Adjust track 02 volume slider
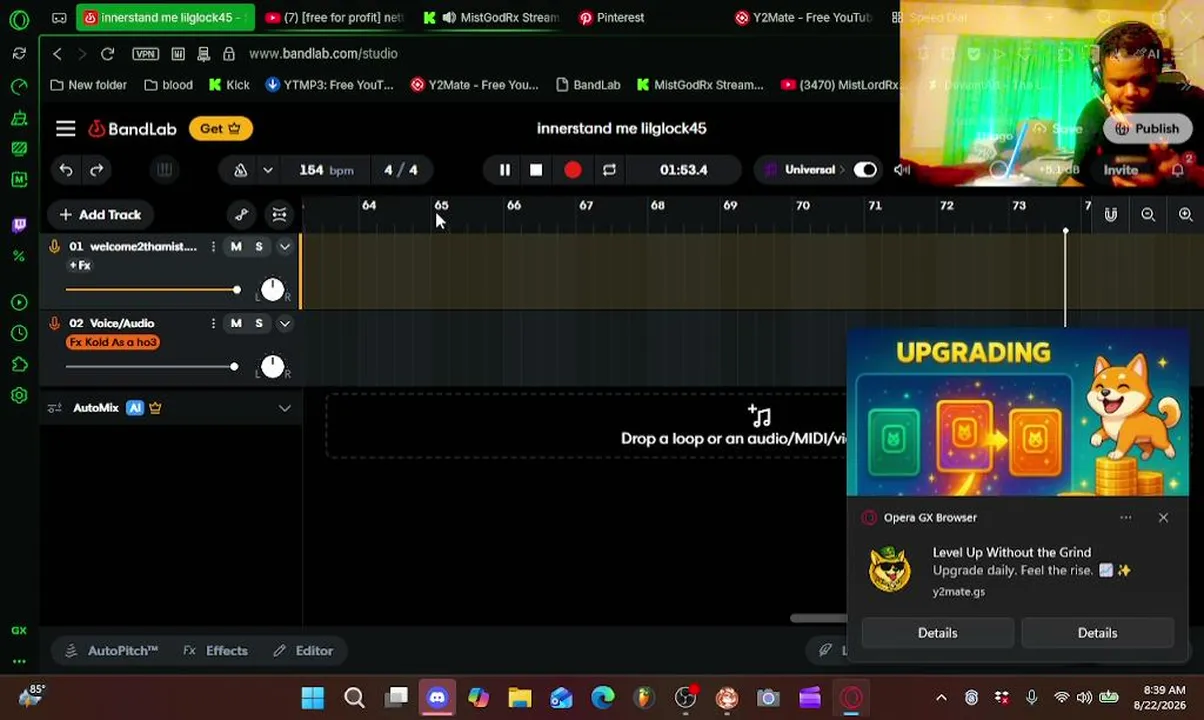Viewport: 1204px width, 720px height. (x=151, y=367)
